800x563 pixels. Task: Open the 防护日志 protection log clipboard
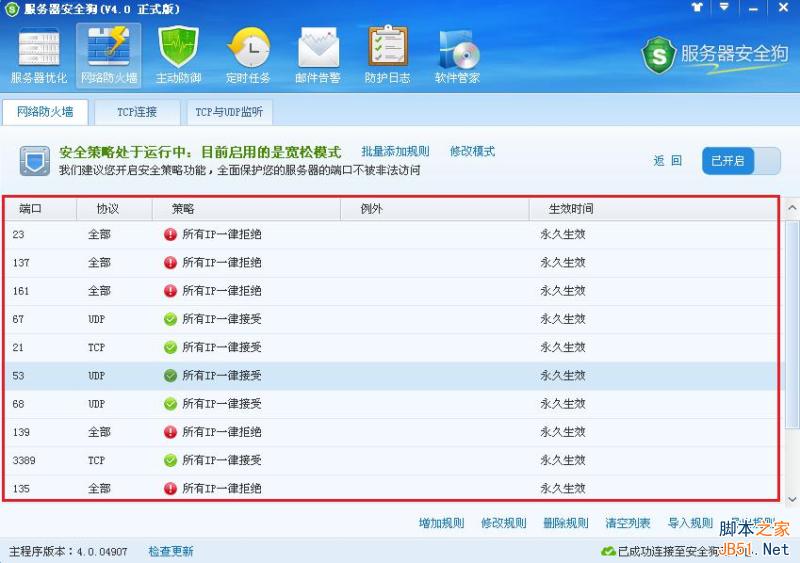point(387,55)
